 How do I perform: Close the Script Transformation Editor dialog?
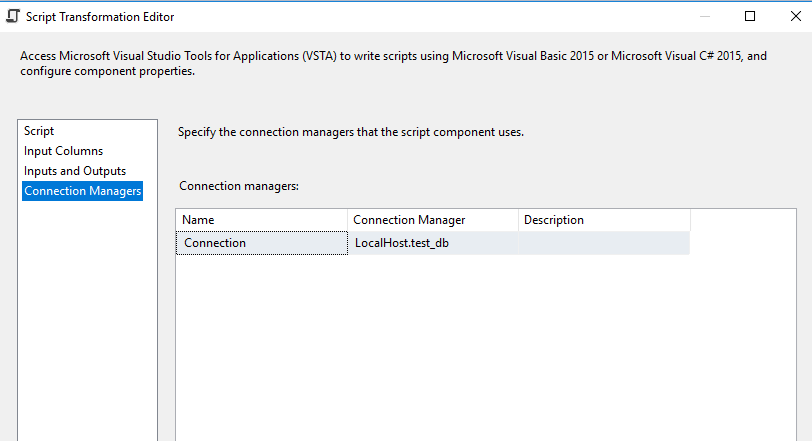pyautogui.click(x=795, y=16)
